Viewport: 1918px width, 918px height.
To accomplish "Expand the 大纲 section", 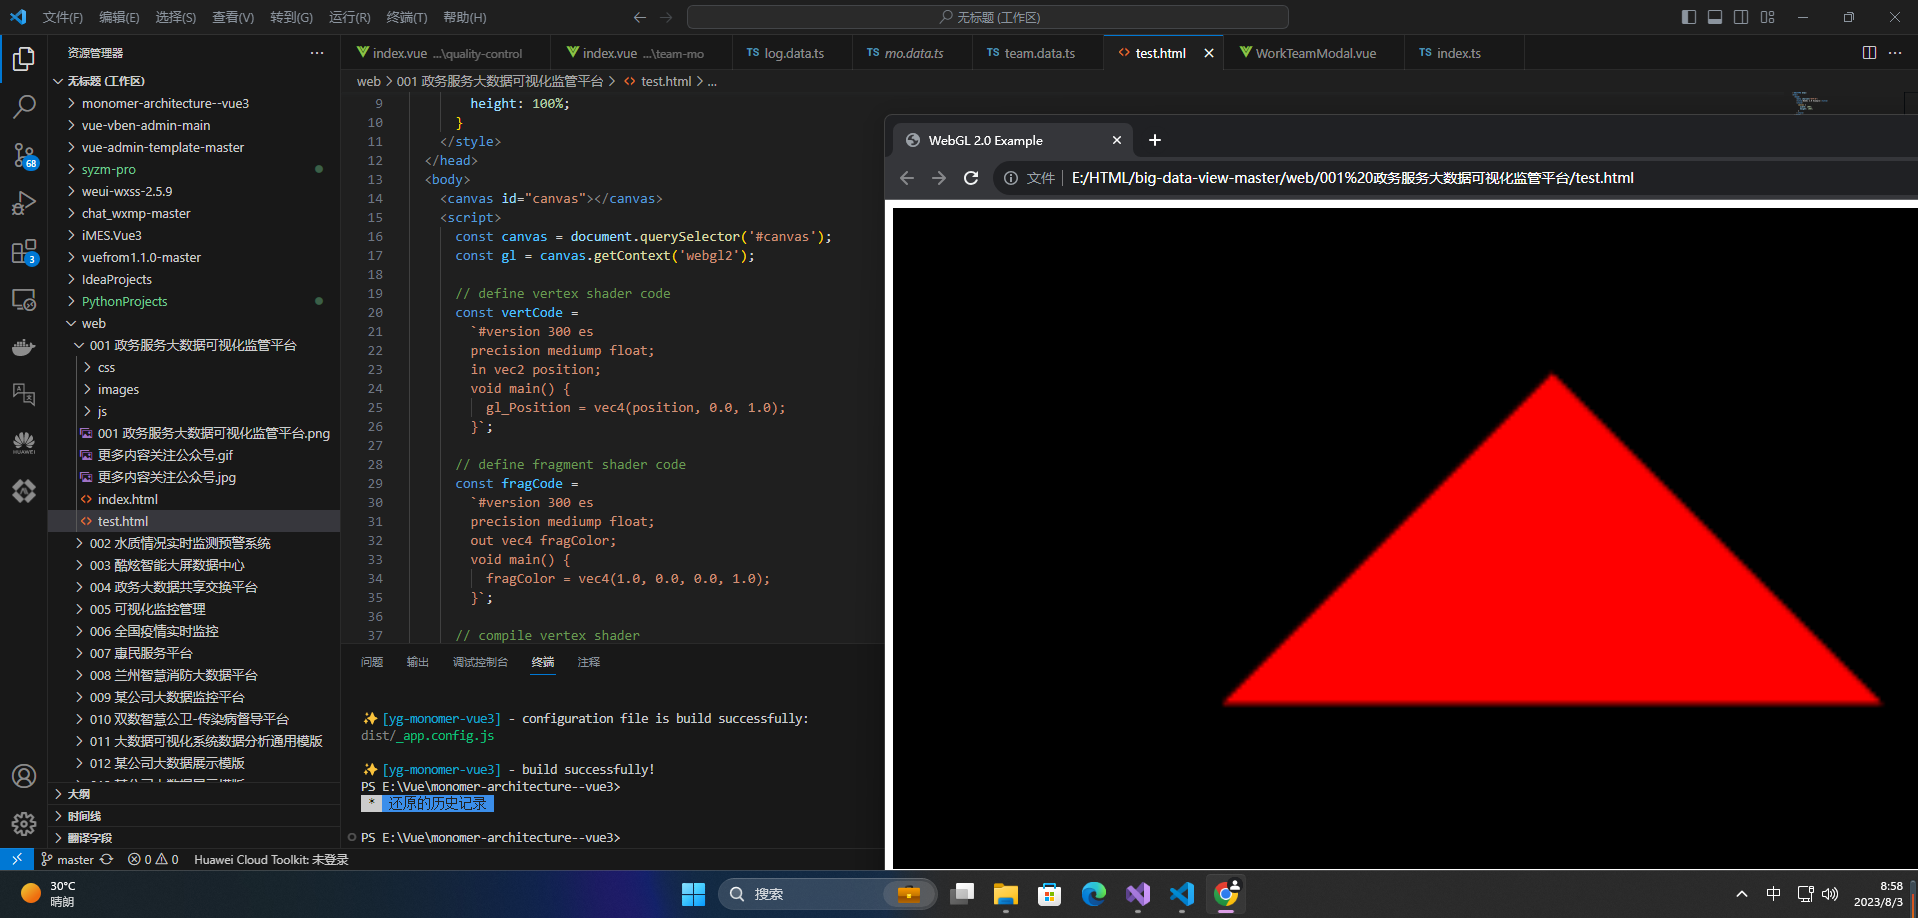I will pyautogui.click(x=194, y=794).
